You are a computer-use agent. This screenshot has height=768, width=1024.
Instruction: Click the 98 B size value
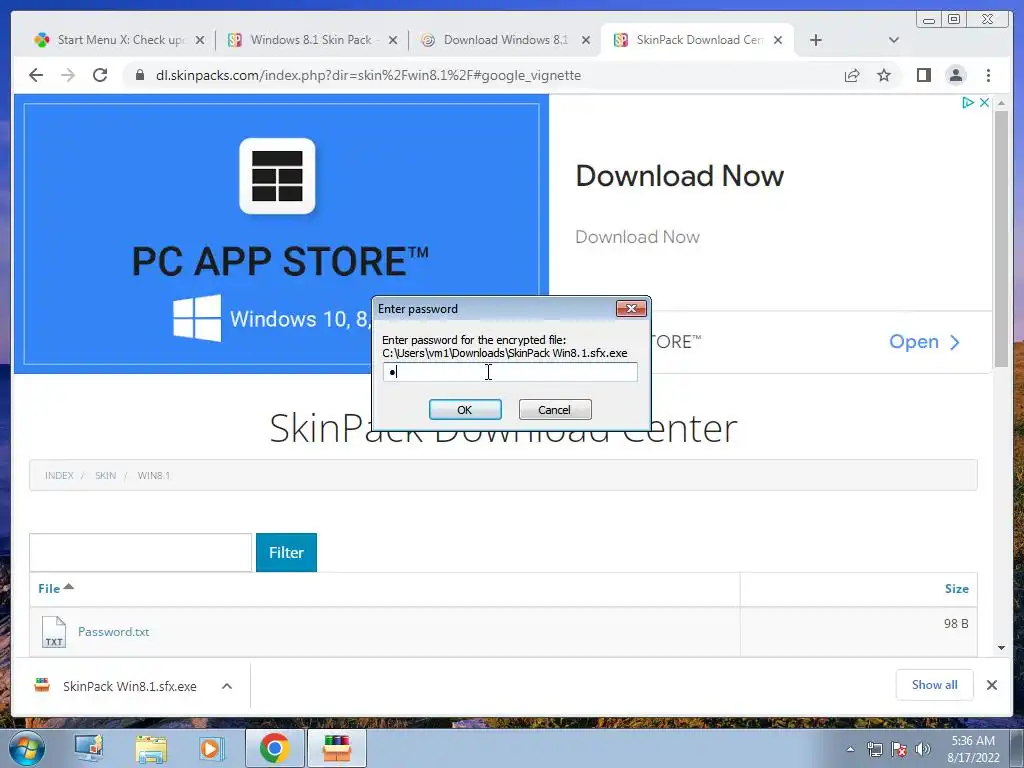coord(955,624)
